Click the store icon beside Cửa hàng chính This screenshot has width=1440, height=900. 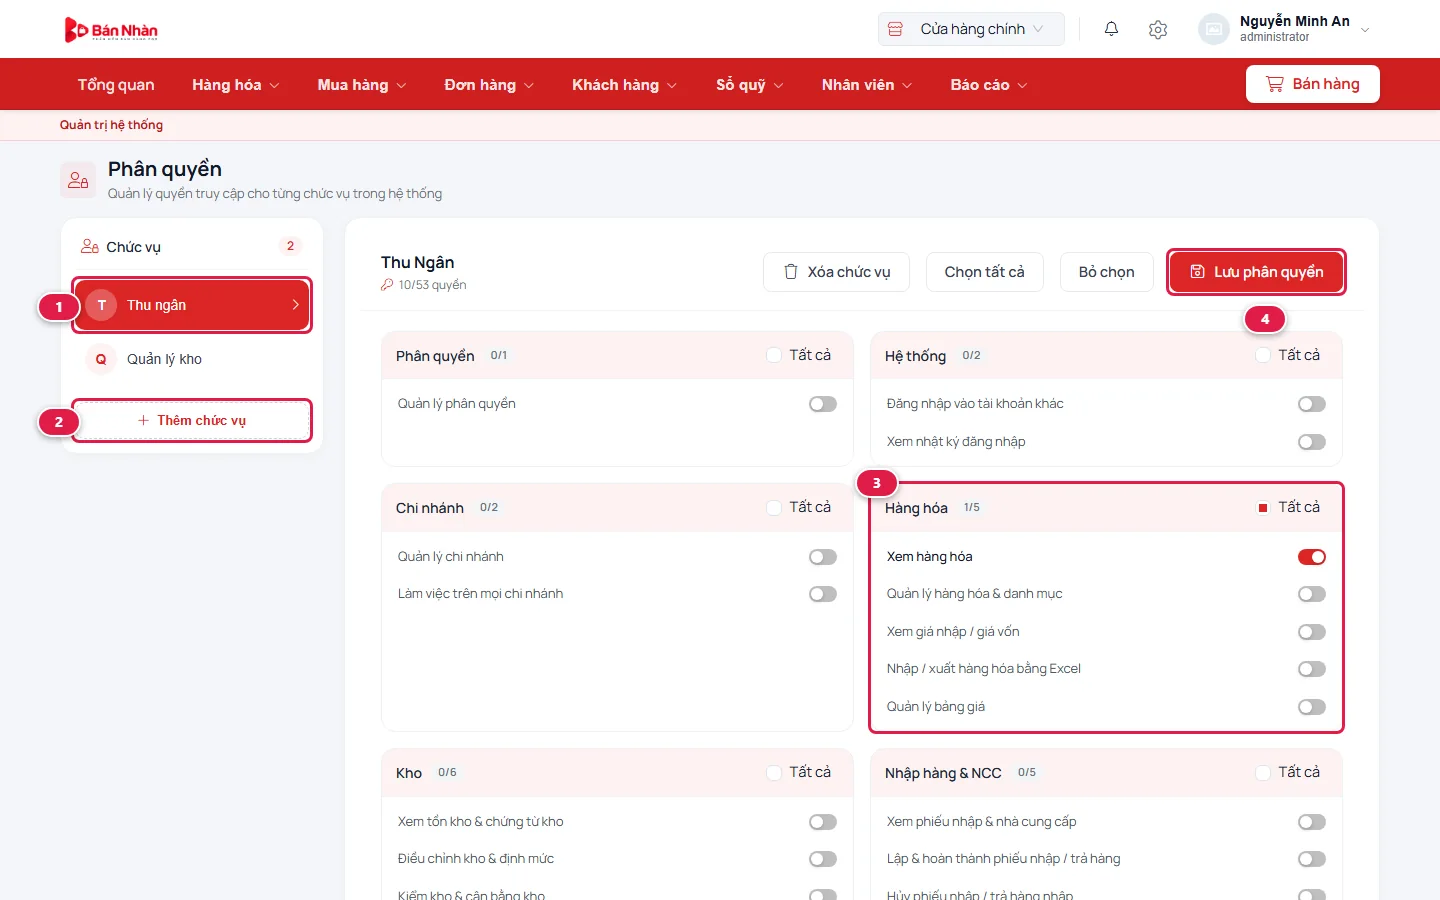point(896,29)
